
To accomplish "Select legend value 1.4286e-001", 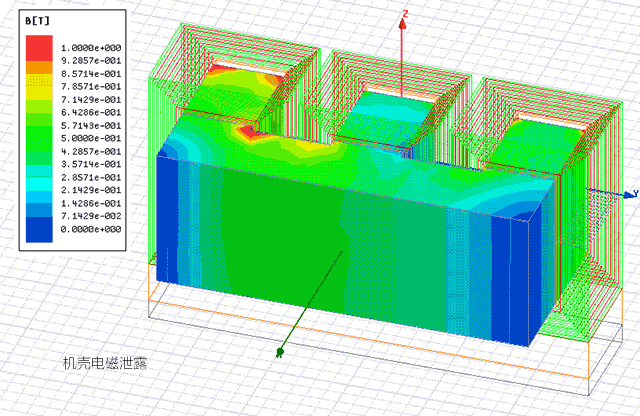I will 91,203.
